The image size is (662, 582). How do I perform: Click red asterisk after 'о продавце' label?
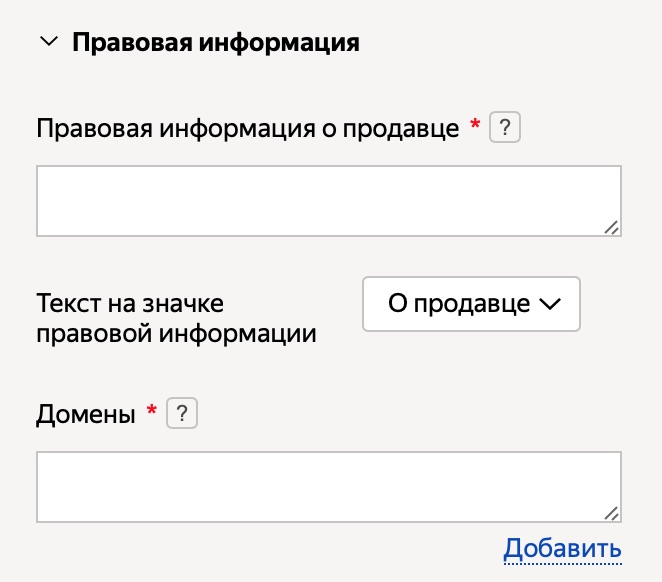(475, 124)
